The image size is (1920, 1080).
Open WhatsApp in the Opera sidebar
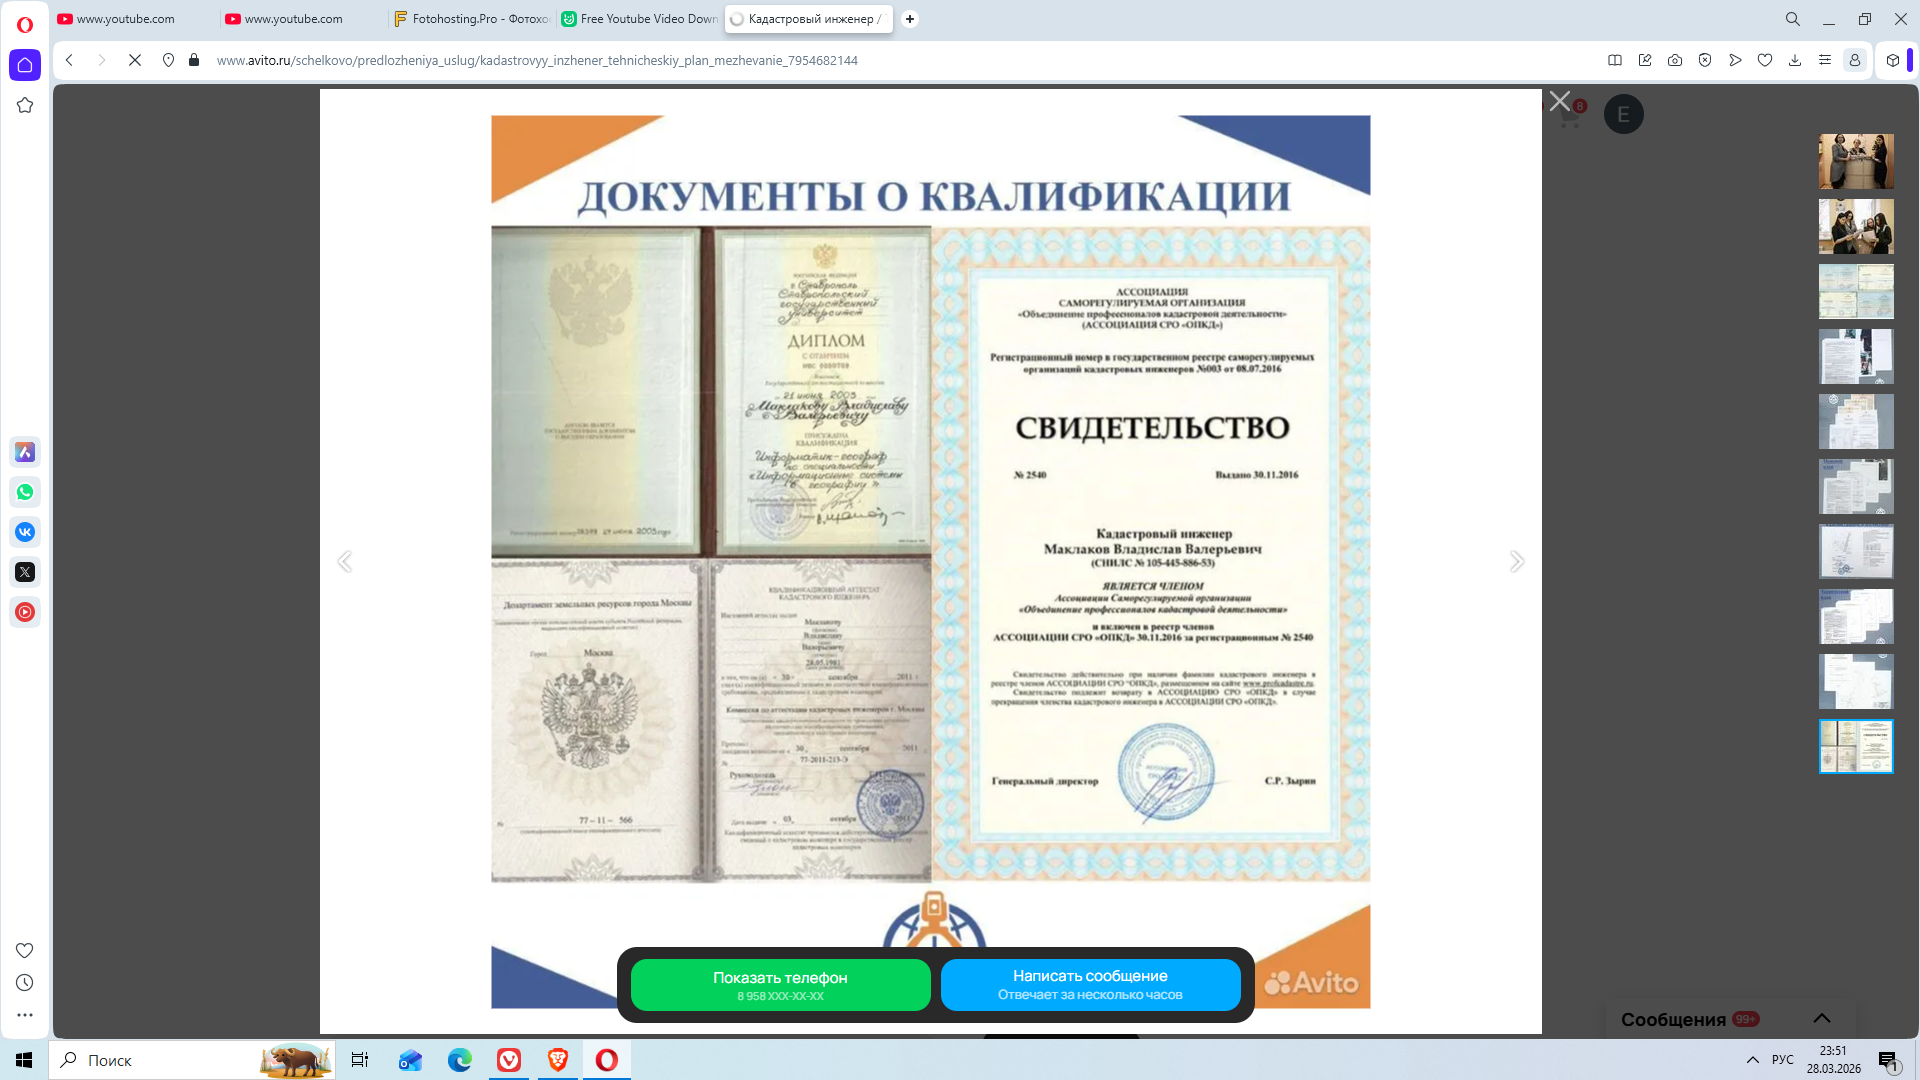(25, 492)
